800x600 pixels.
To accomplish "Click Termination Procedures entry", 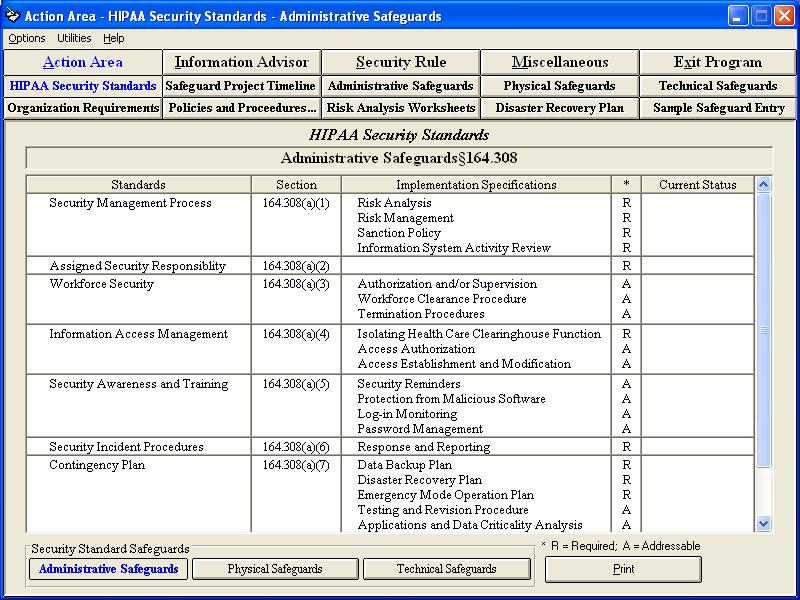I will [421, 314].
